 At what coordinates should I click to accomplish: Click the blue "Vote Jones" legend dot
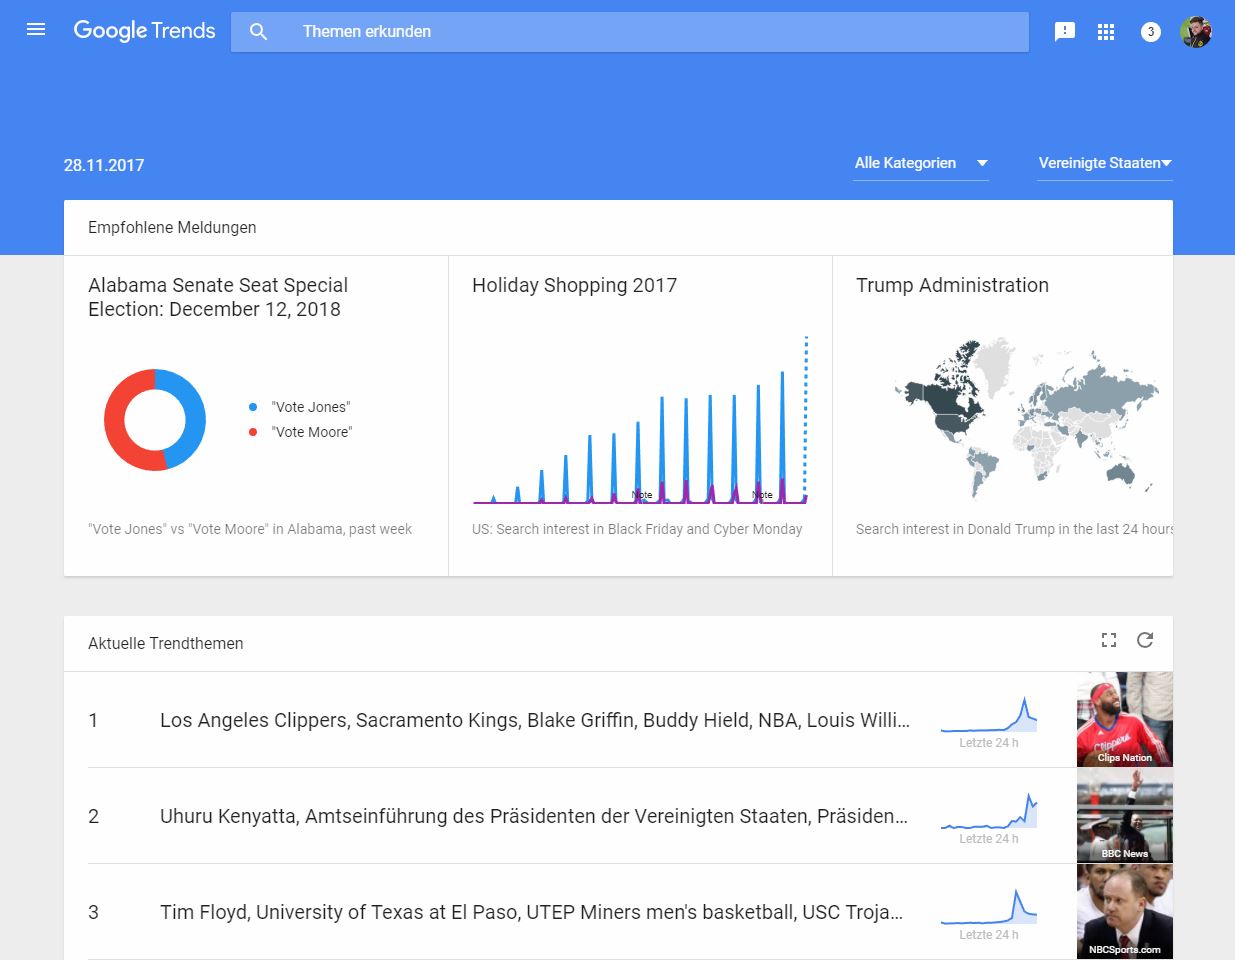[x=253, y=407]
